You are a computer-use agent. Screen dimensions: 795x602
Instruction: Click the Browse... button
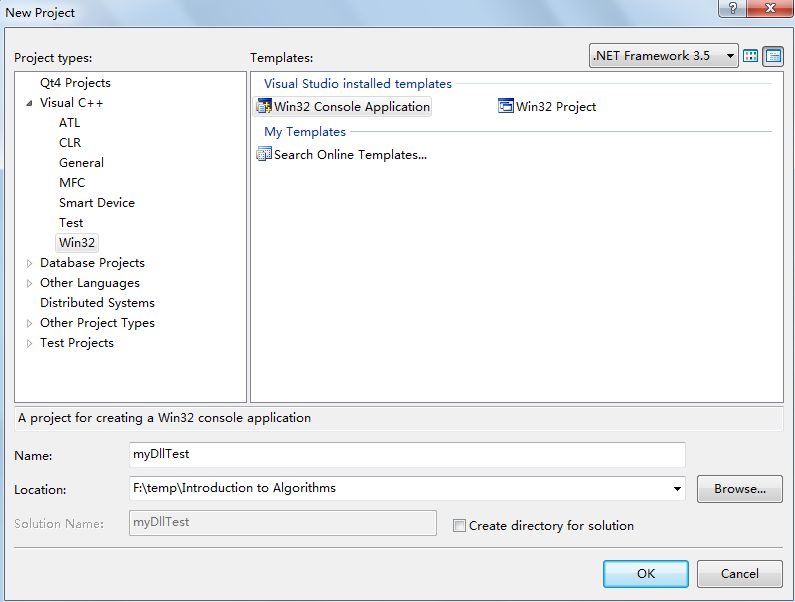[x=740, y=489]
